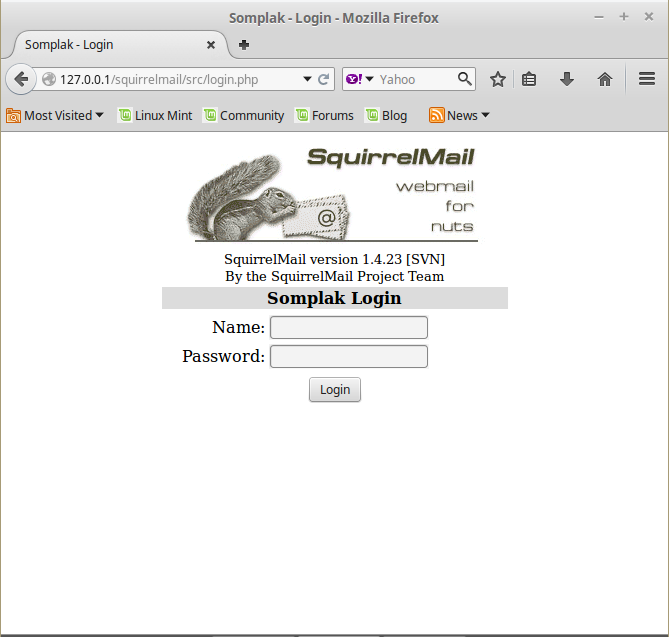Click the 'Somplak Login' heading
This screenshot has width=669, height=637.
coord(334,298)
